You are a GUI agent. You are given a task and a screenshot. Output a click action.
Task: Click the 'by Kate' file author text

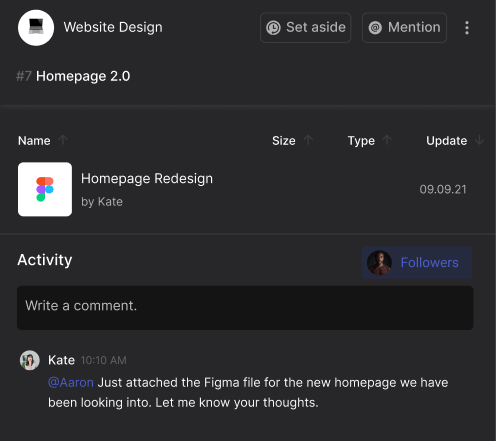(102, 202)
